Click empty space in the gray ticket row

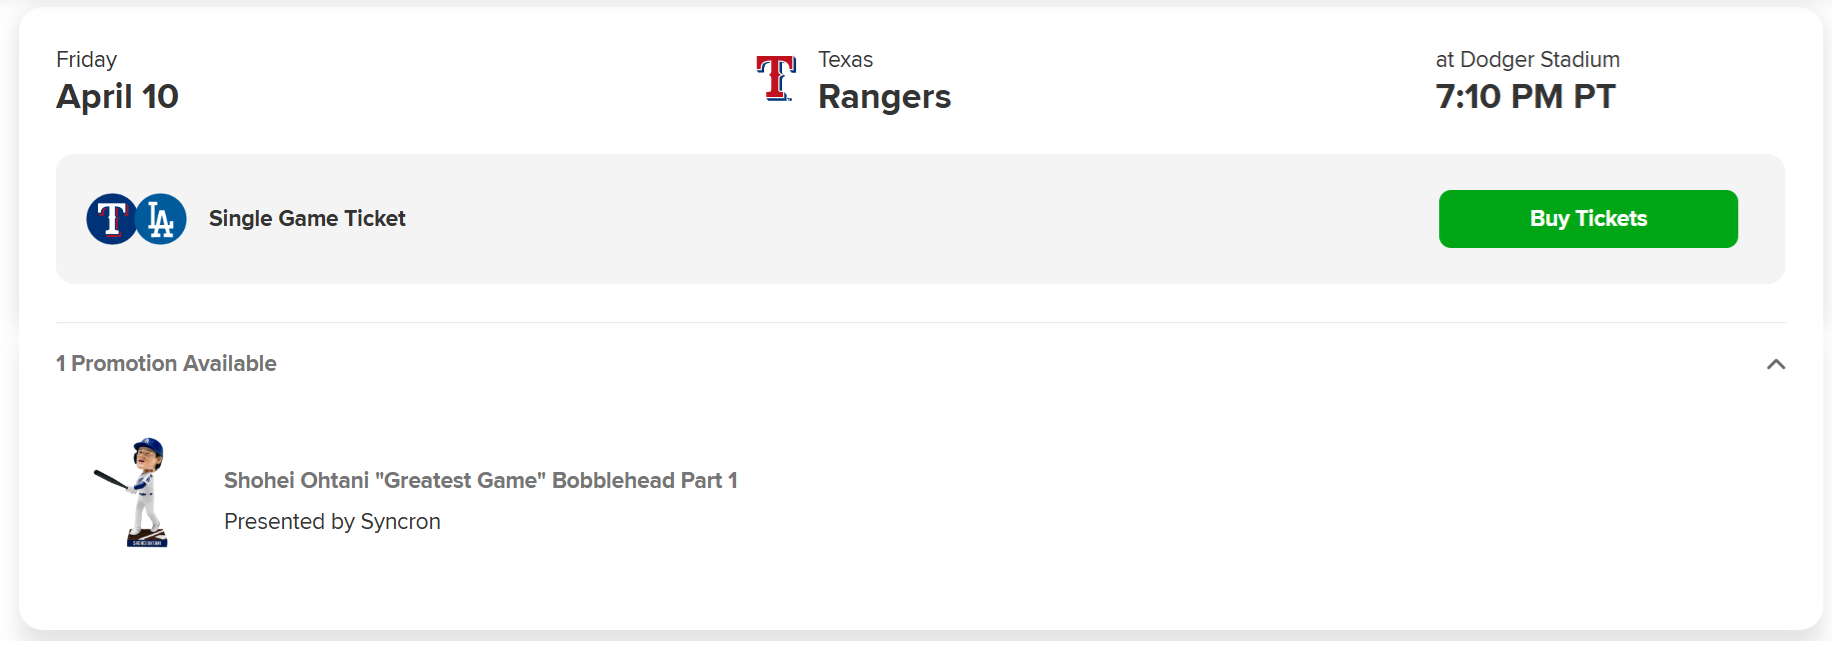[x=900, y=219]
